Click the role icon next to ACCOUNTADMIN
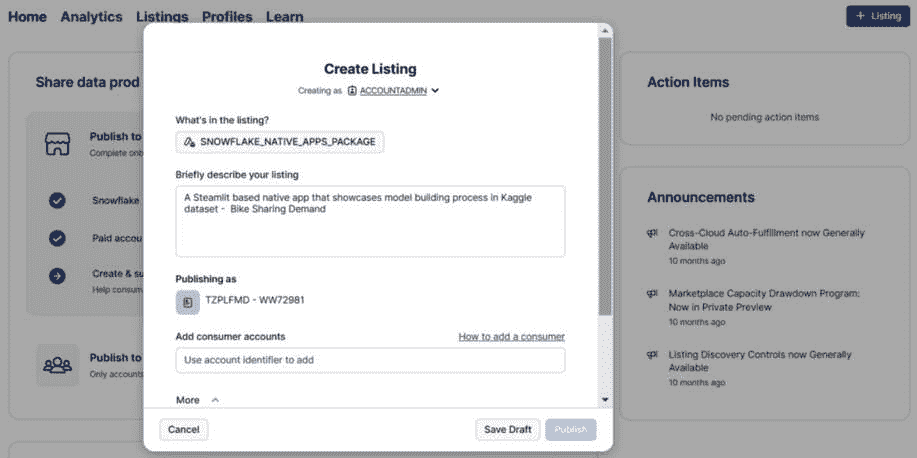The width and height of the screenshot is (917, 458). tap(352, 90)
